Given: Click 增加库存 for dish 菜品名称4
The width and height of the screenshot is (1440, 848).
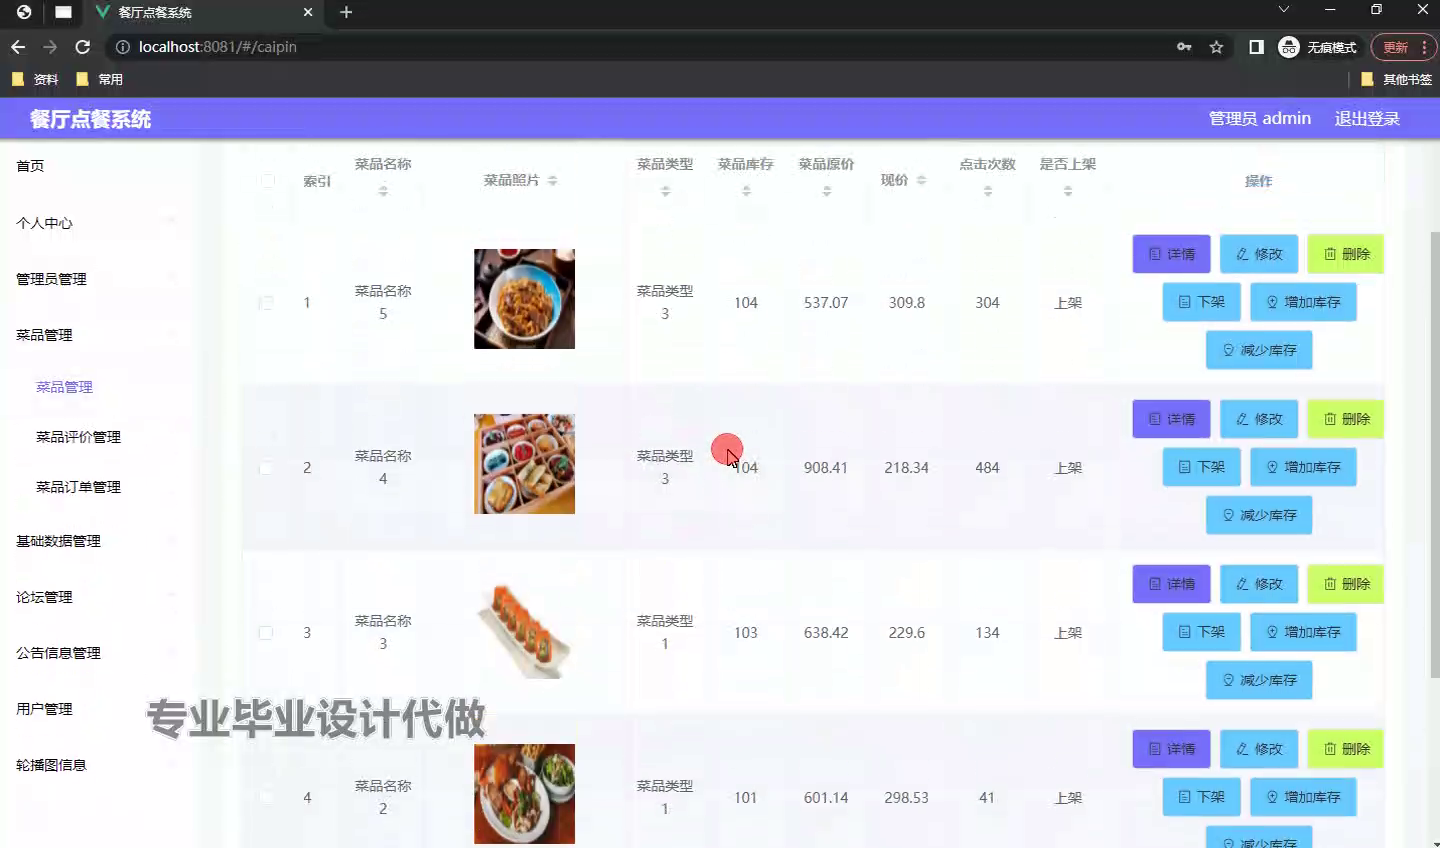Looking at the screenshot, I should (1303, 467).
